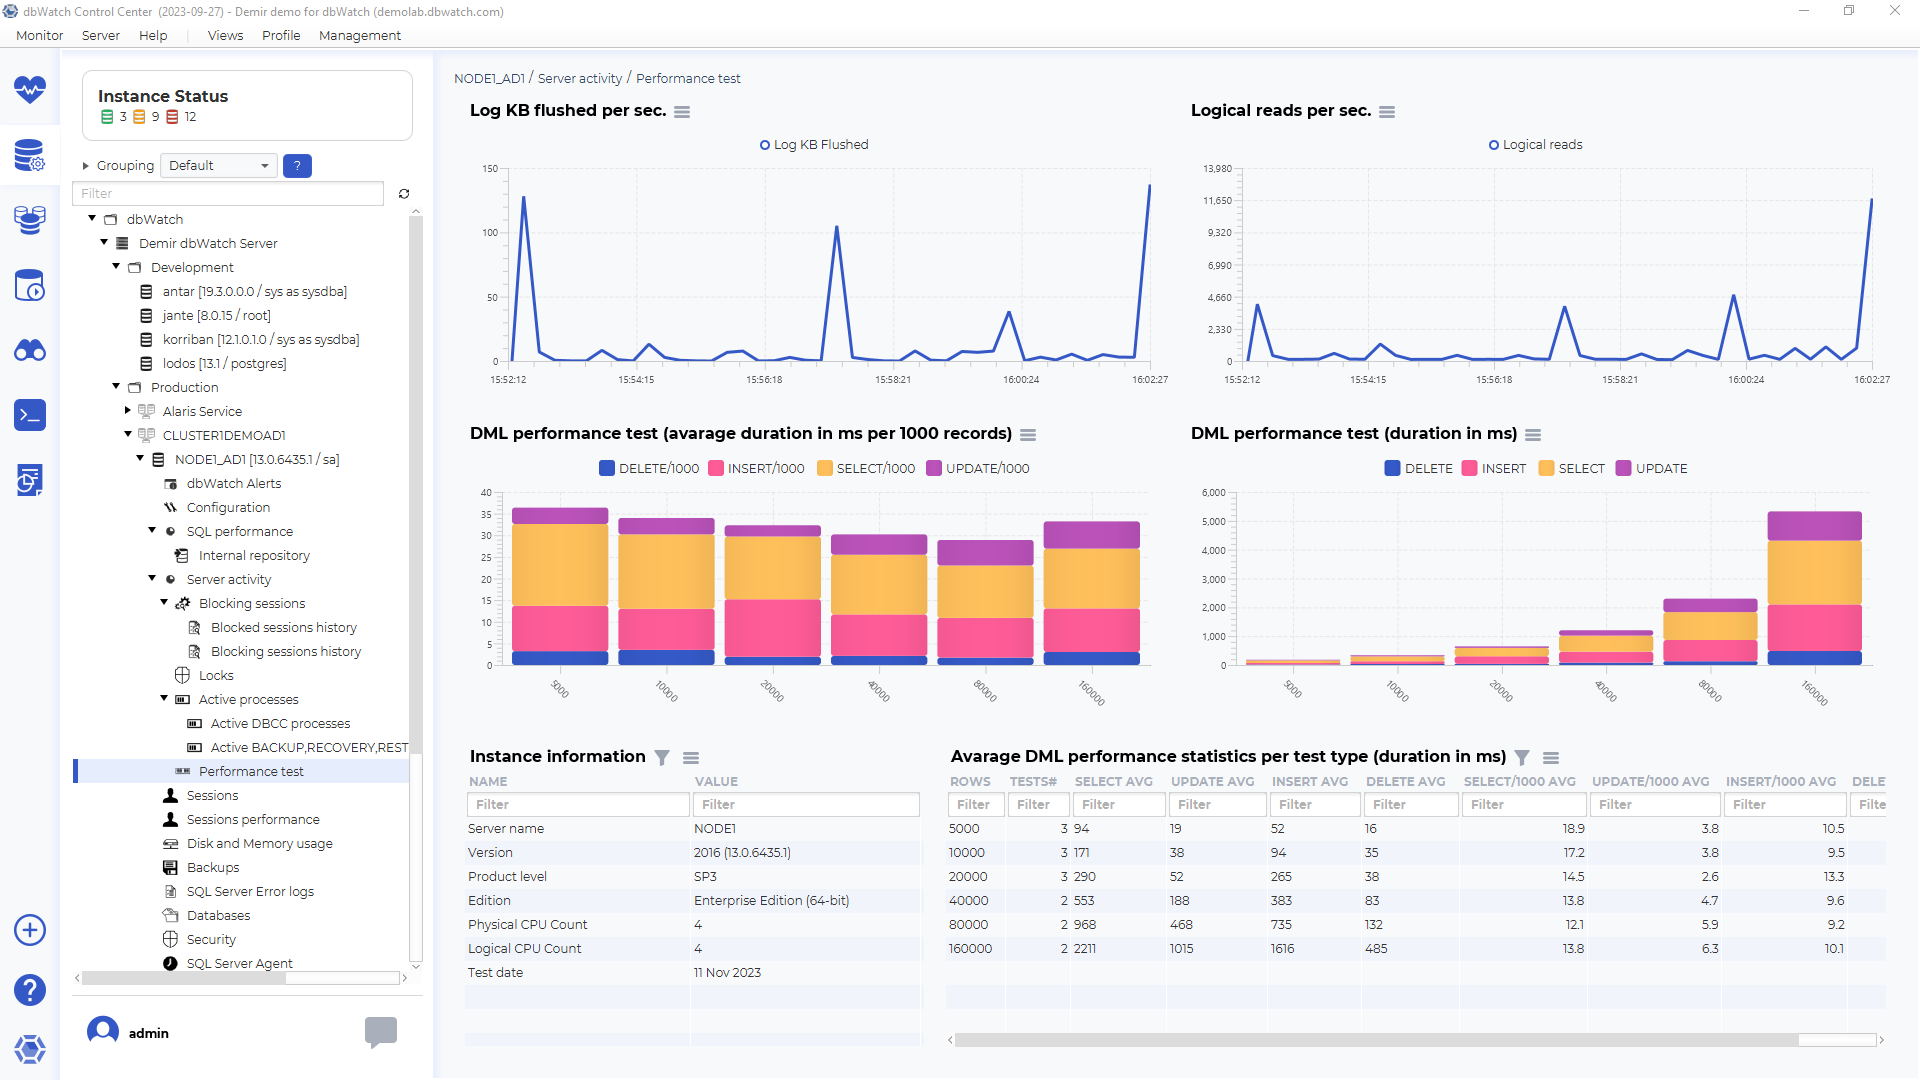Open the Views menu
Image resolution: width=1920 pixels, height=1080 pixels.
225,35
